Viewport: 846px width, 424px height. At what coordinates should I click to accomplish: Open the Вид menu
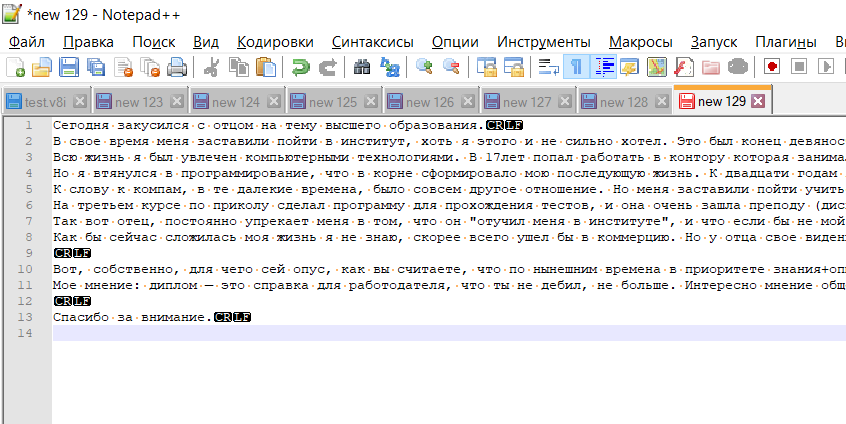pos(206,42)
